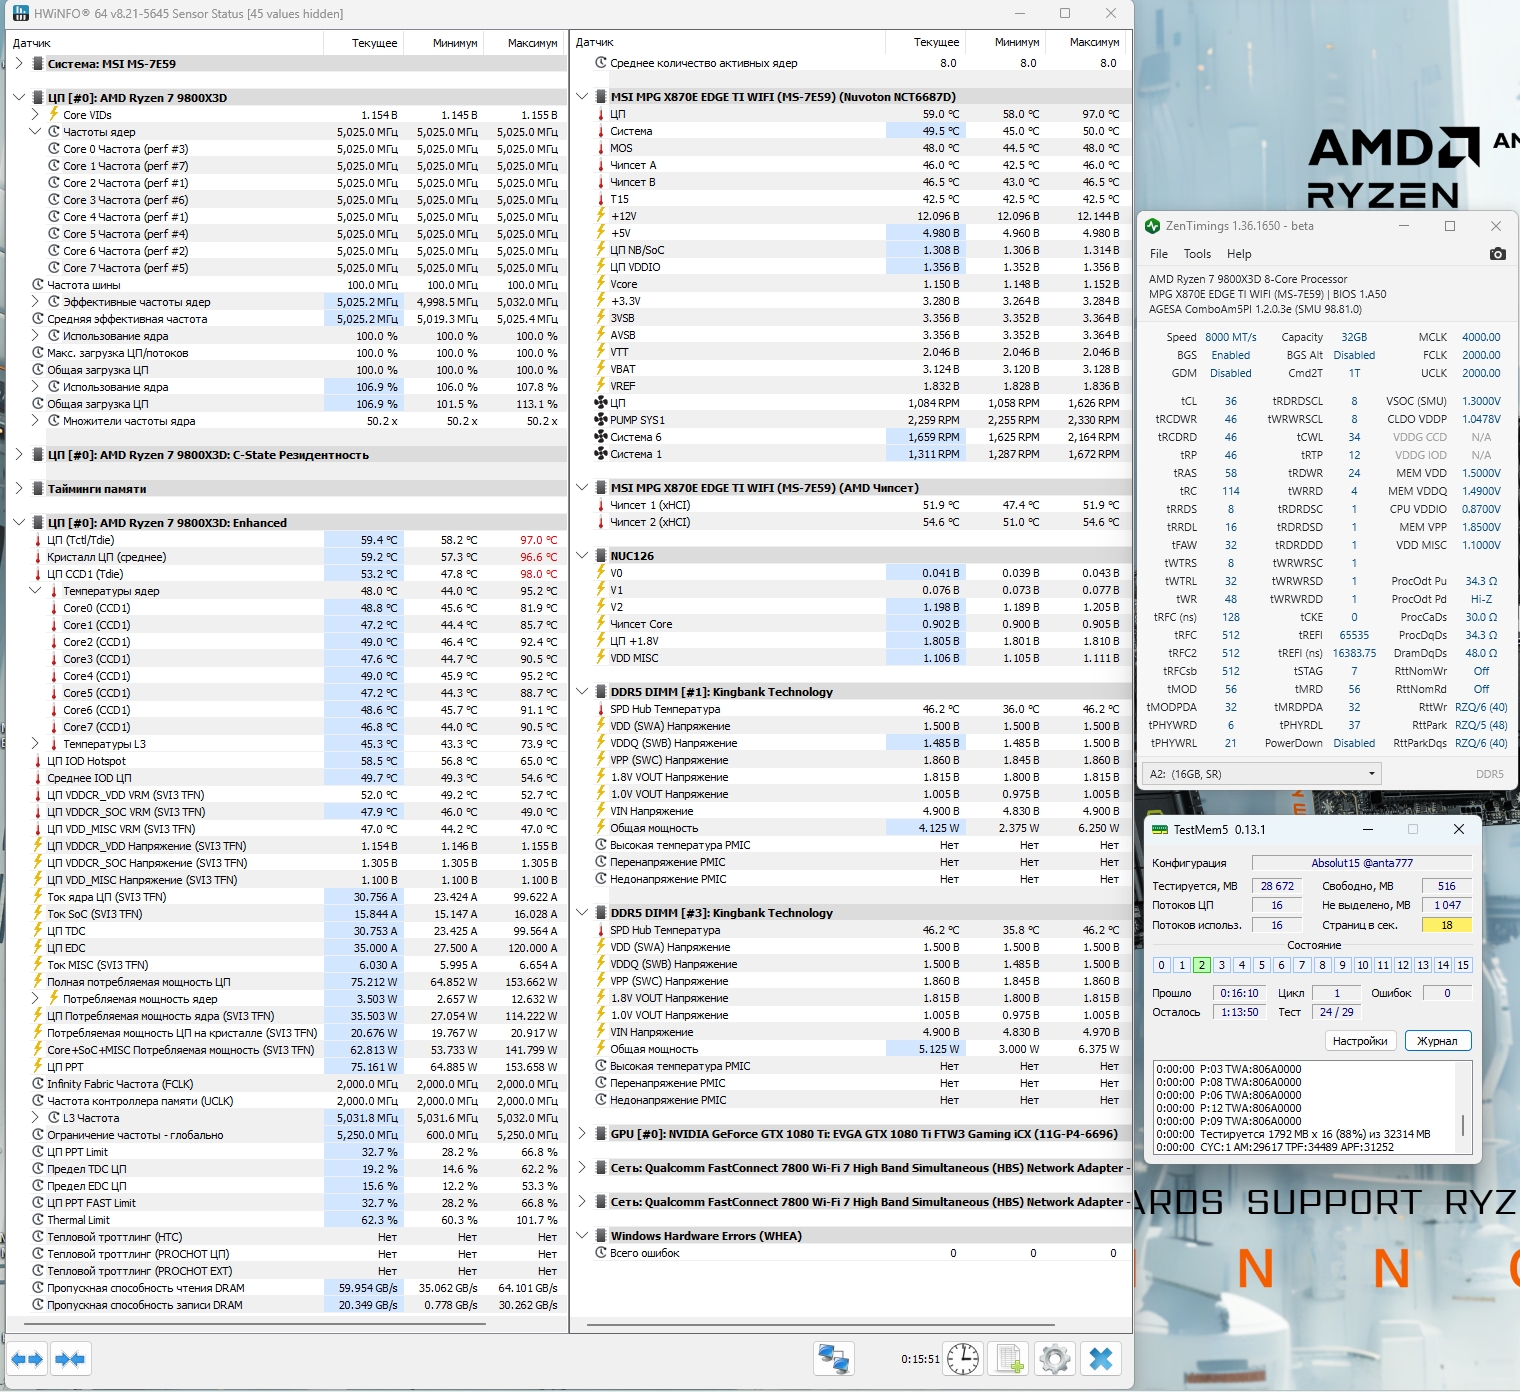
Task: Open the TestMem5 Журнал log
Action: click(1437, 1041)
